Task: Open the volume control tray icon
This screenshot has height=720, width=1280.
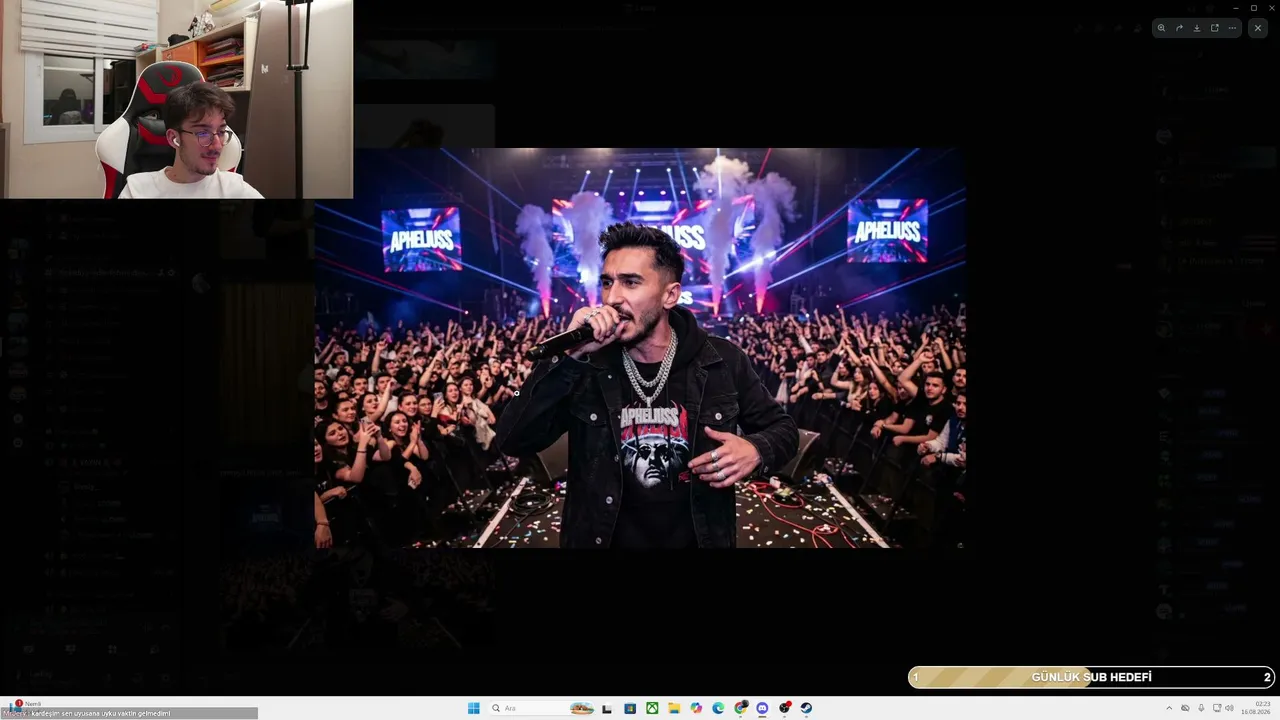Action: click(1229, 708)
